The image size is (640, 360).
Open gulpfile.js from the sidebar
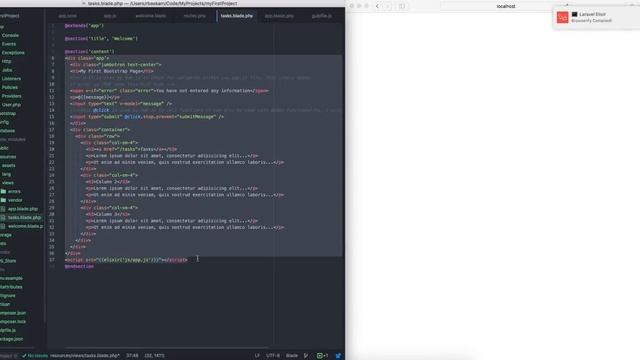[8, 330]
